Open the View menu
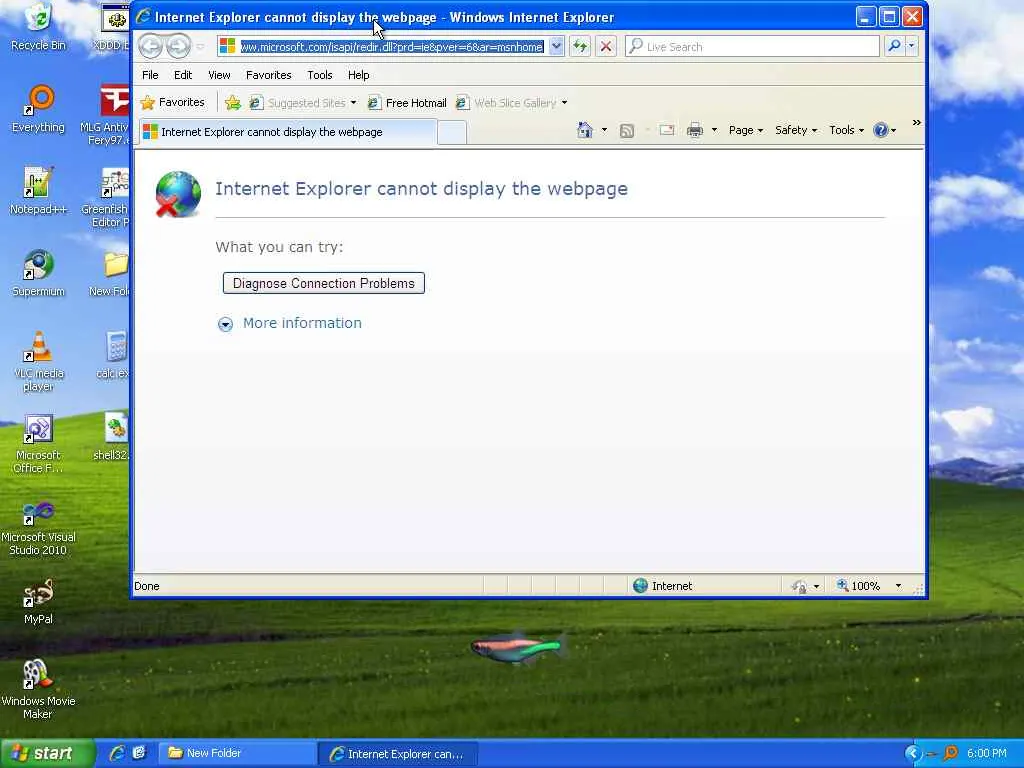Viewport: 1024px width, 768px height. 219,75
